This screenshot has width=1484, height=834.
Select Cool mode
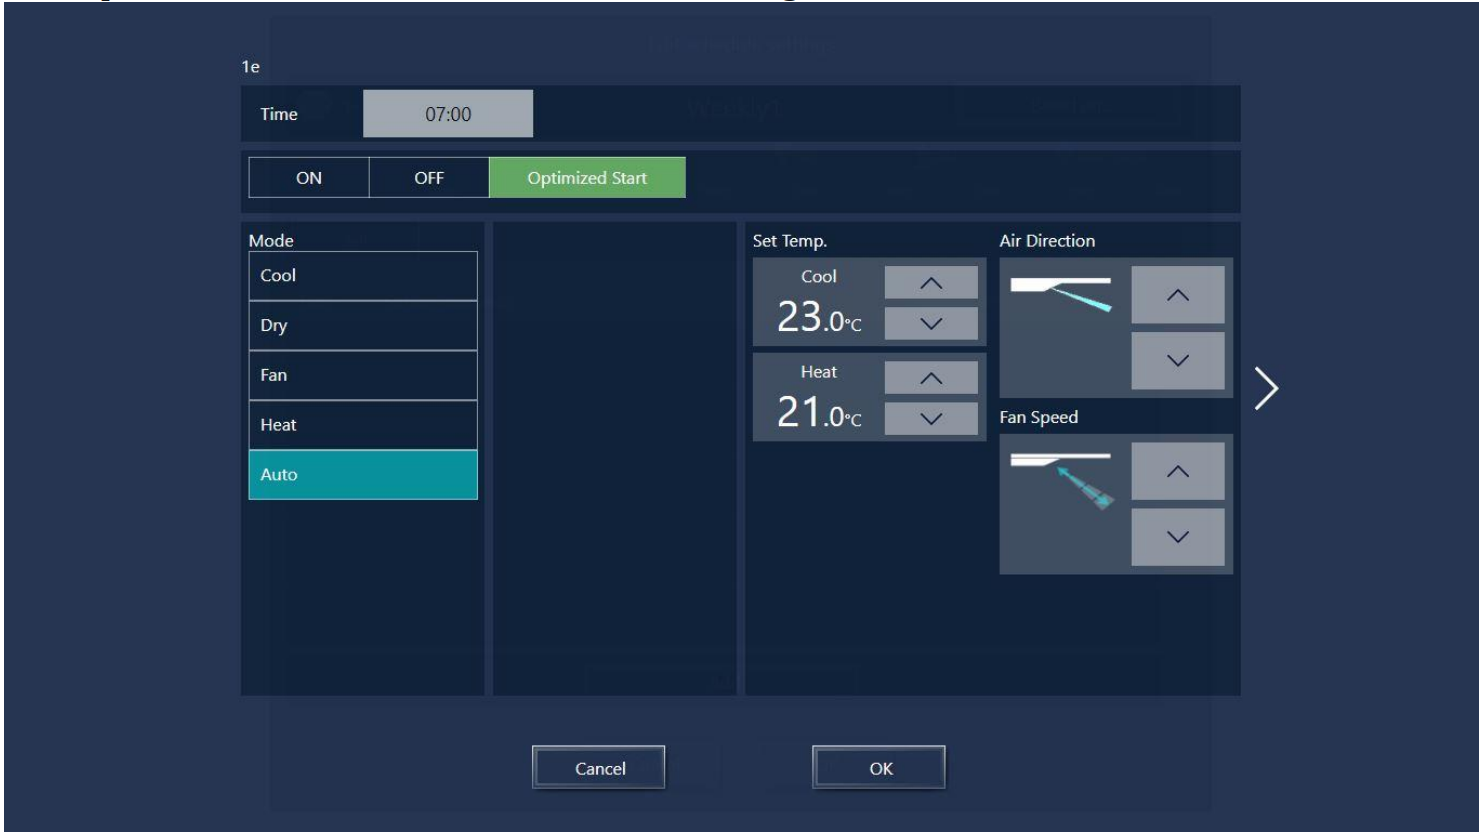(x=363, y=276)
